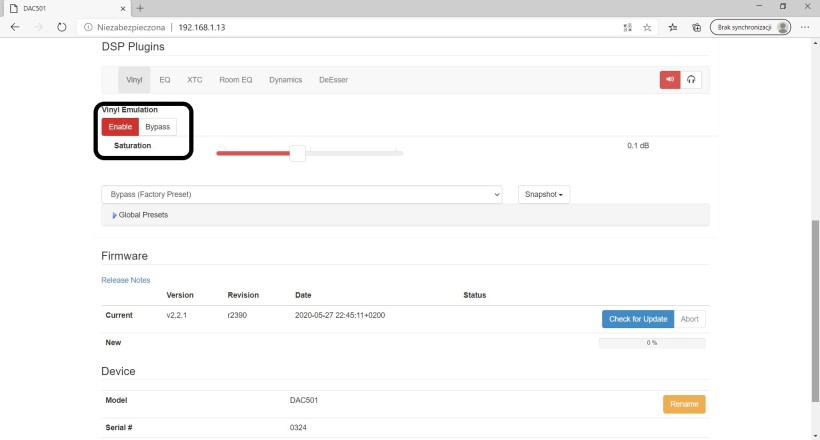Switch to the DeEsser plugin tab
820x440 pixels.
(x=333, y=80)
